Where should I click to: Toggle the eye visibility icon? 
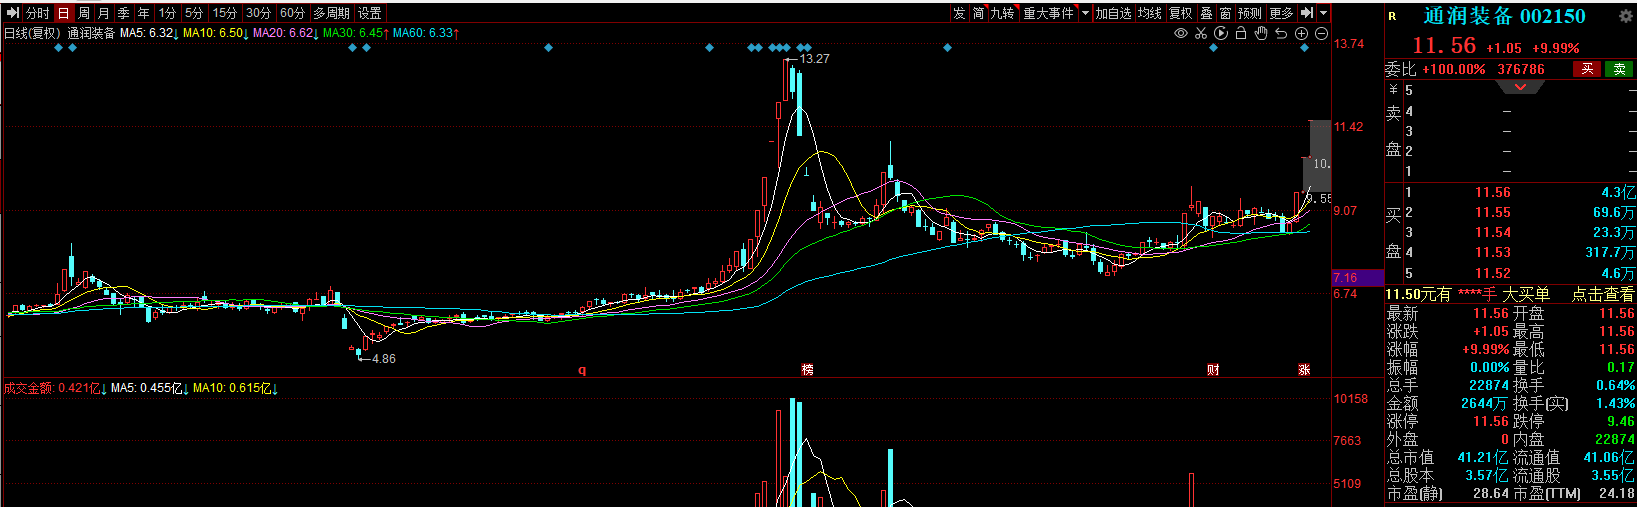pyautogui.click(x=1181, y=33)
